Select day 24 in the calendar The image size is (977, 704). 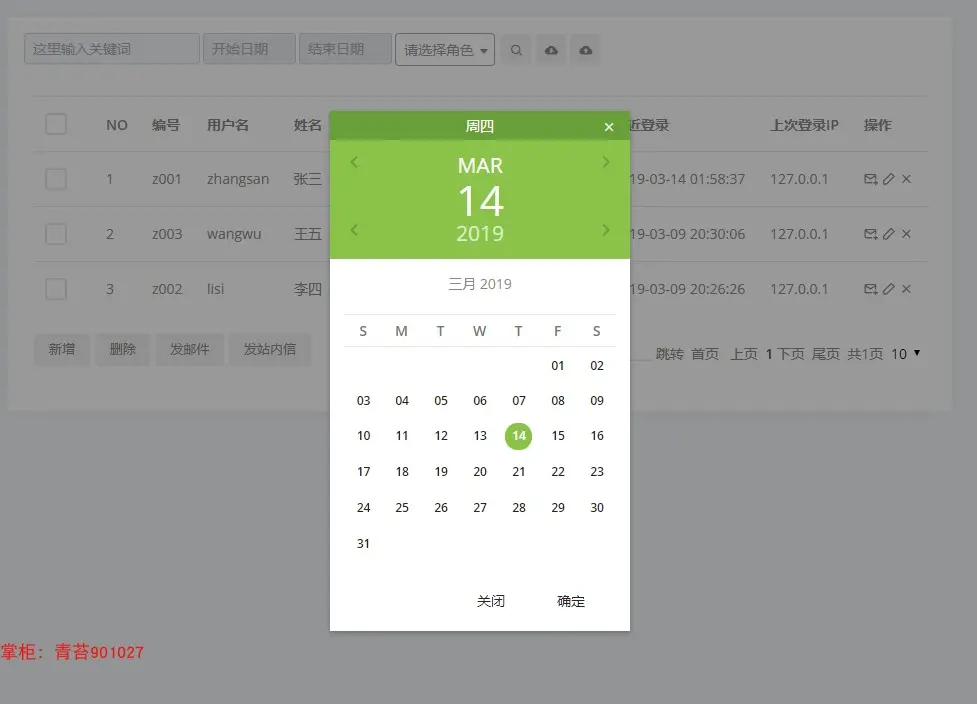[363, 508]
